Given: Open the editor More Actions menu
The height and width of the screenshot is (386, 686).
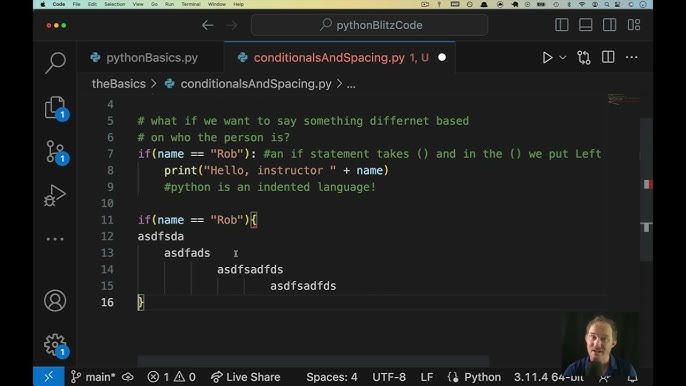Looking at the screenshot, I should 631,57.
